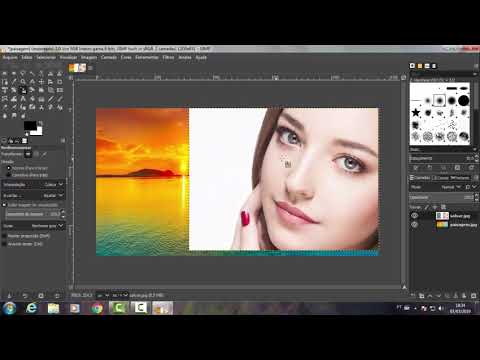The width and height of the screenshot is (480, 360).
Task: Switch to the patterns tab
Action: click(x=420, y=66)
